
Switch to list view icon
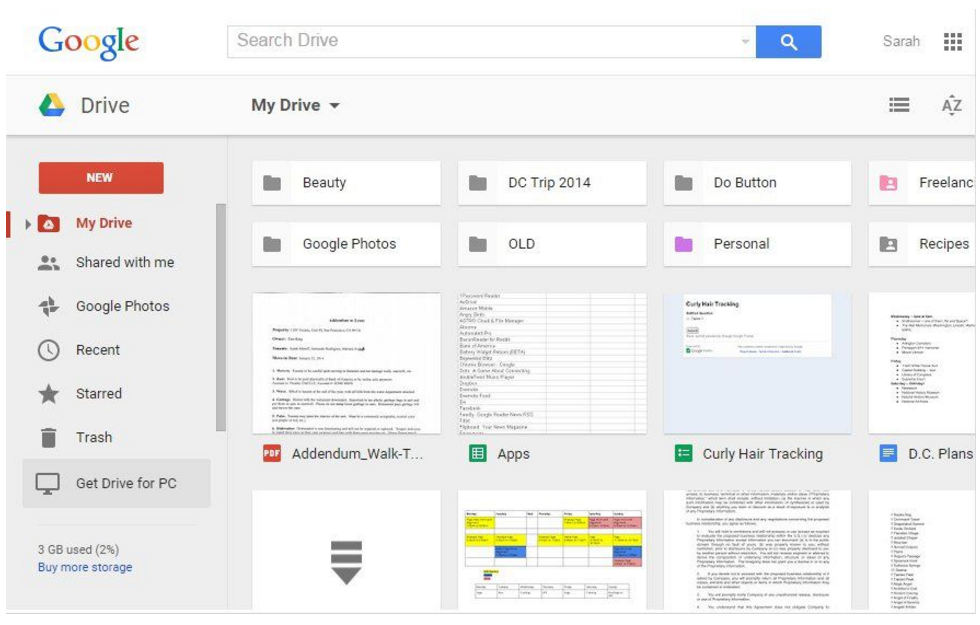coord(899,105)
